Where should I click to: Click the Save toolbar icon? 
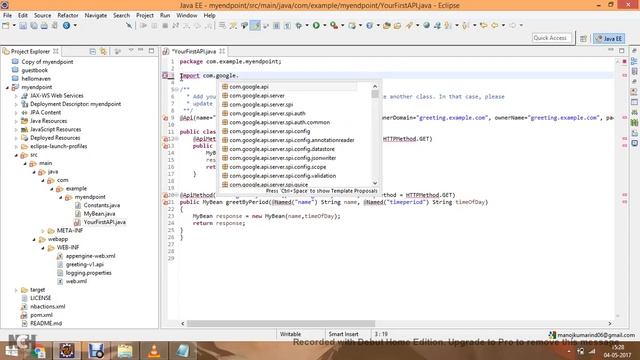pos(23,25)
